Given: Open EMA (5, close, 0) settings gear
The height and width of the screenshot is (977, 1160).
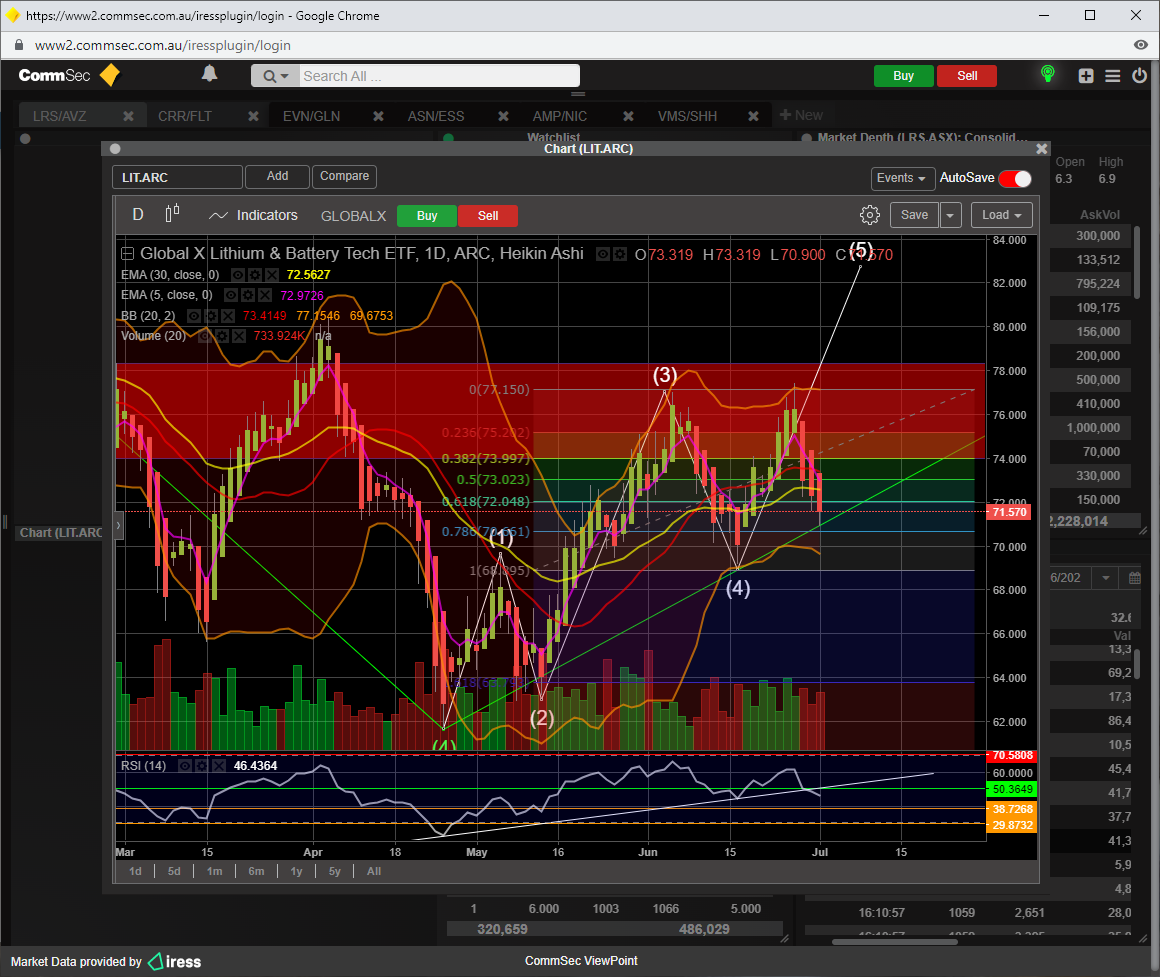Looking at the screenshot, I should coord(248,296).
